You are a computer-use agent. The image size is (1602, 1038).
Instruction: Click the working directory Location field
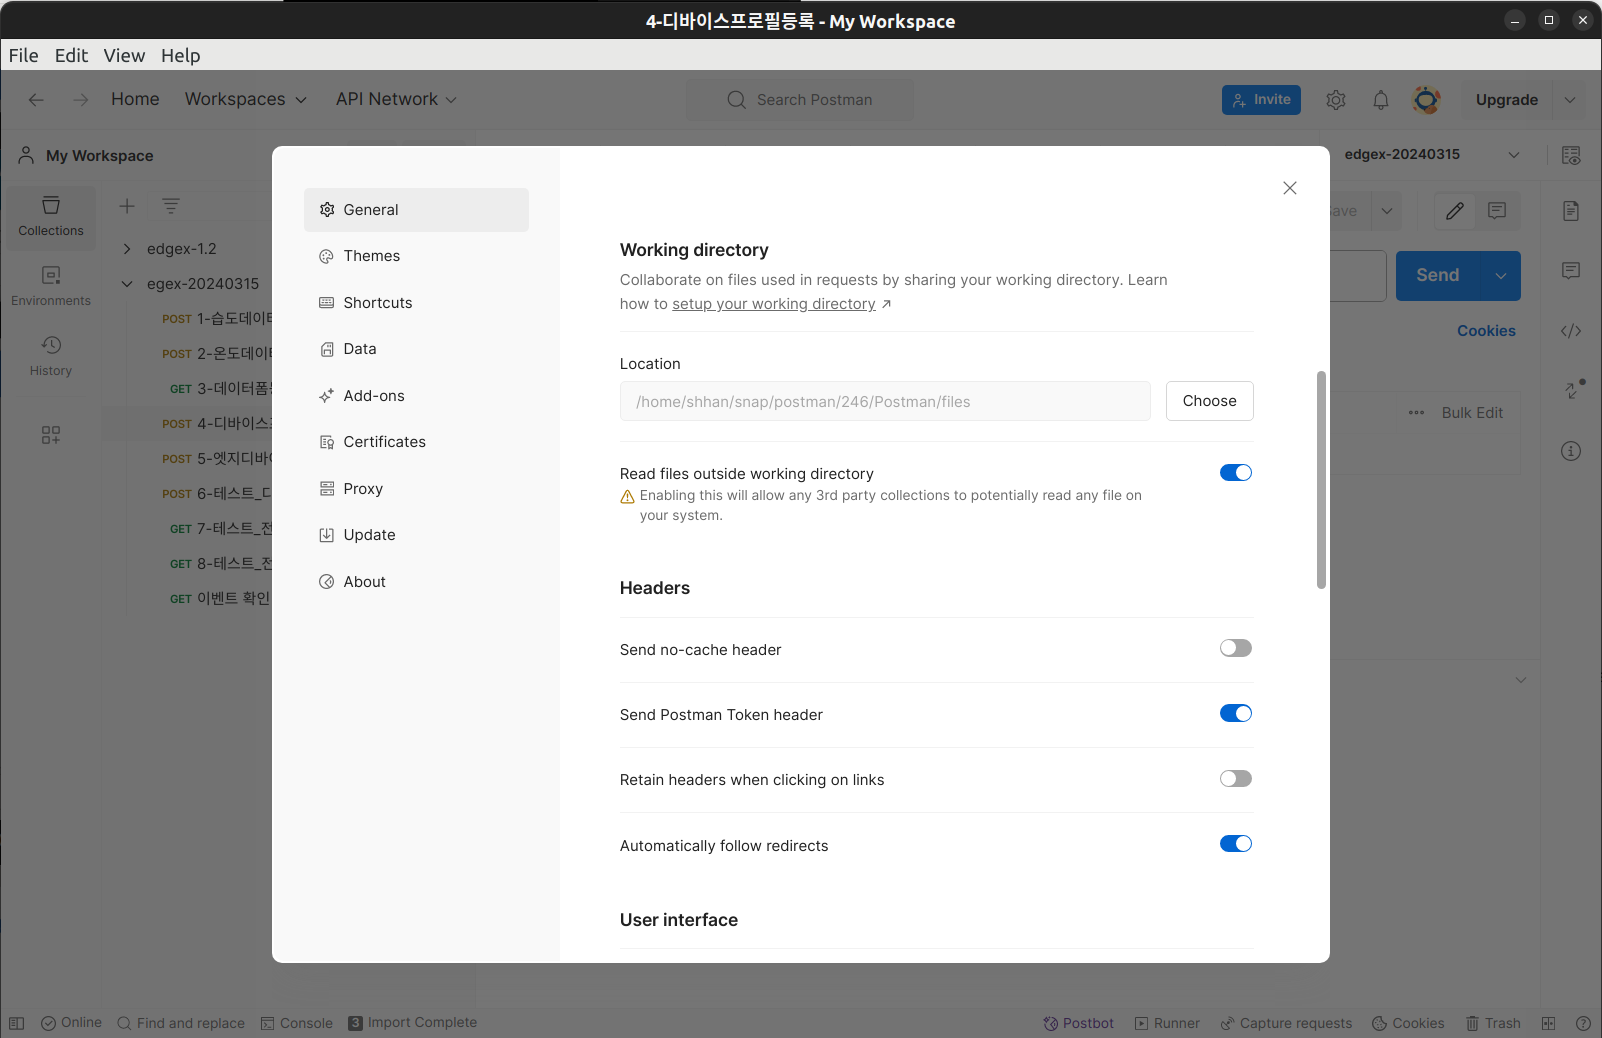(885, 401)
